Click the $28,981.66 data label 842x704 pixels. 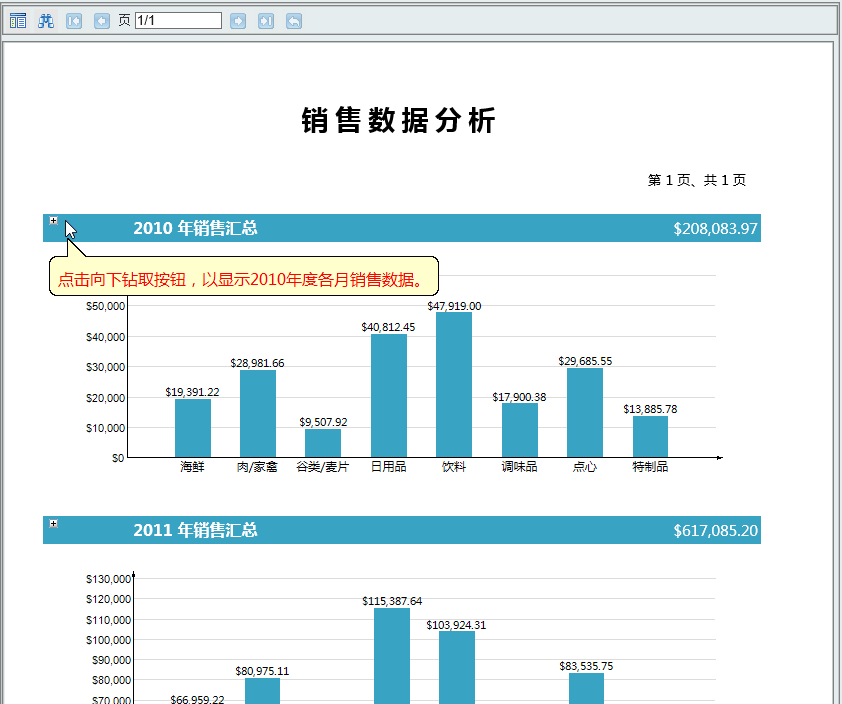pos(257,363)
